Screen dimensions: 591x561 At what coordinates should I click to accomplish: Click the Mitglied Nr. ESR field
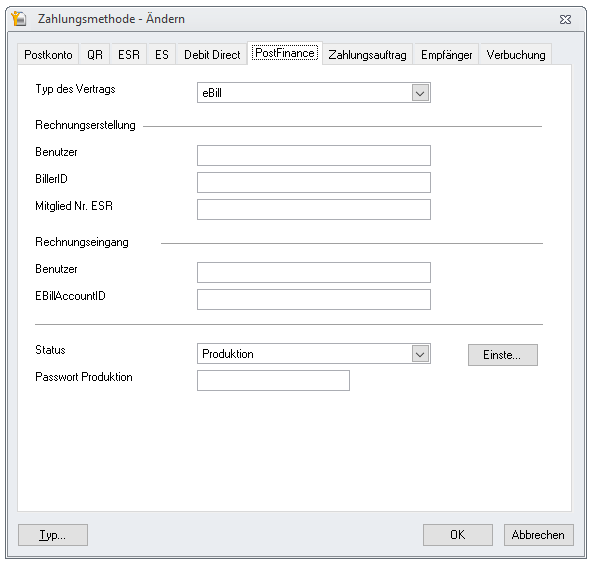point(314,210)
